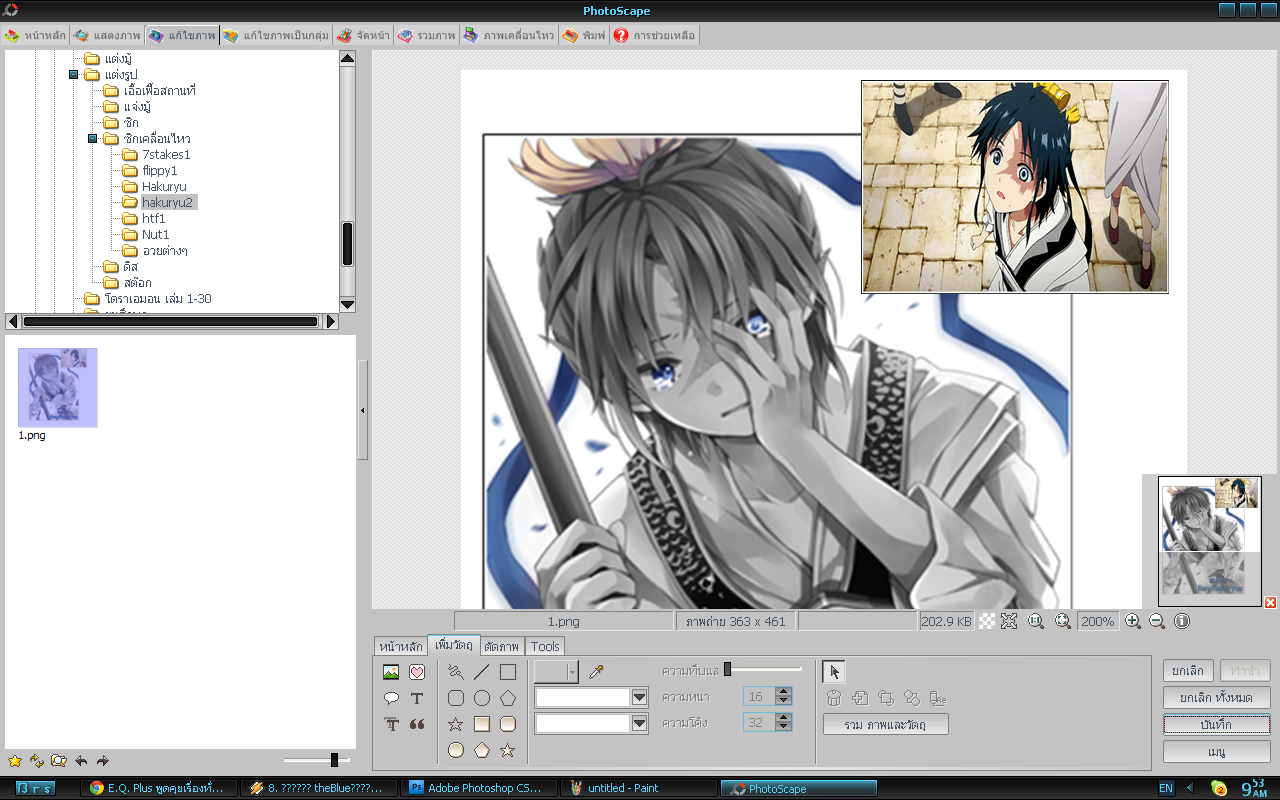Click ยกเลิก ทั้งหมด undo all button
Viewport: 1280px width, 800px height.
[x=1217, y=697]
